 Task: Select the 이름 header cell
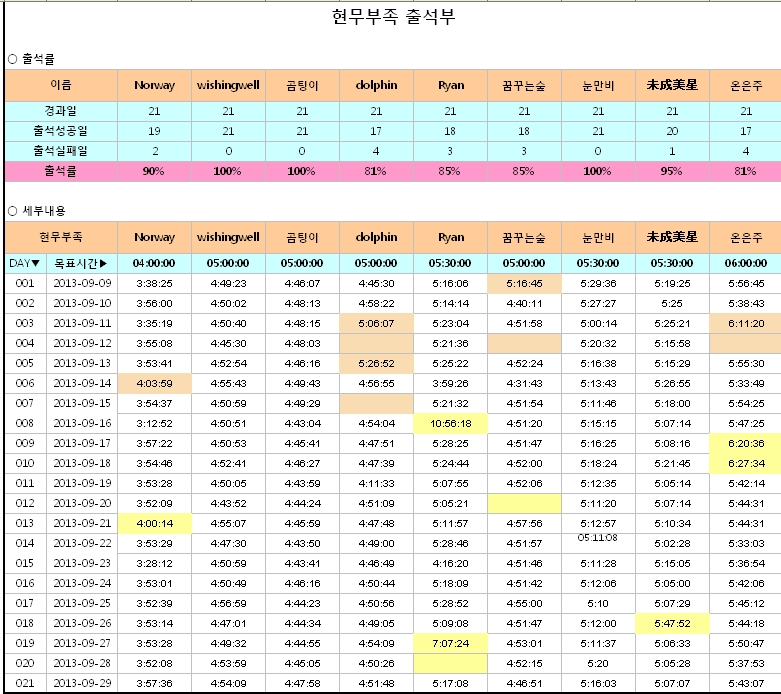coord(61,85)
